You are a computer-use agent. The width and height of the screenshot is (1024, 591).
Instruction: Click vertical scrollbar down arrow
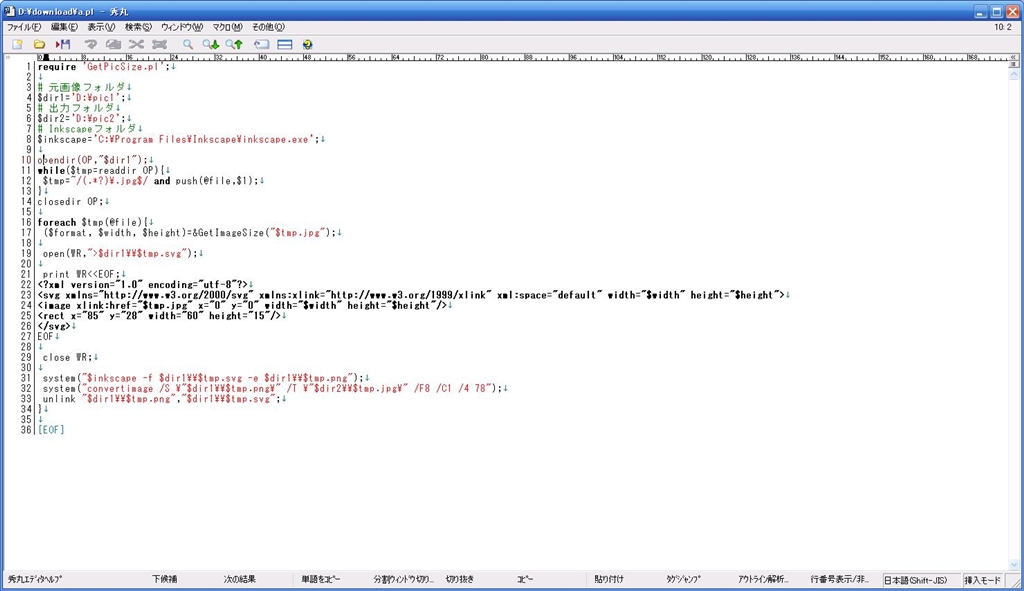click(1014, 565)
